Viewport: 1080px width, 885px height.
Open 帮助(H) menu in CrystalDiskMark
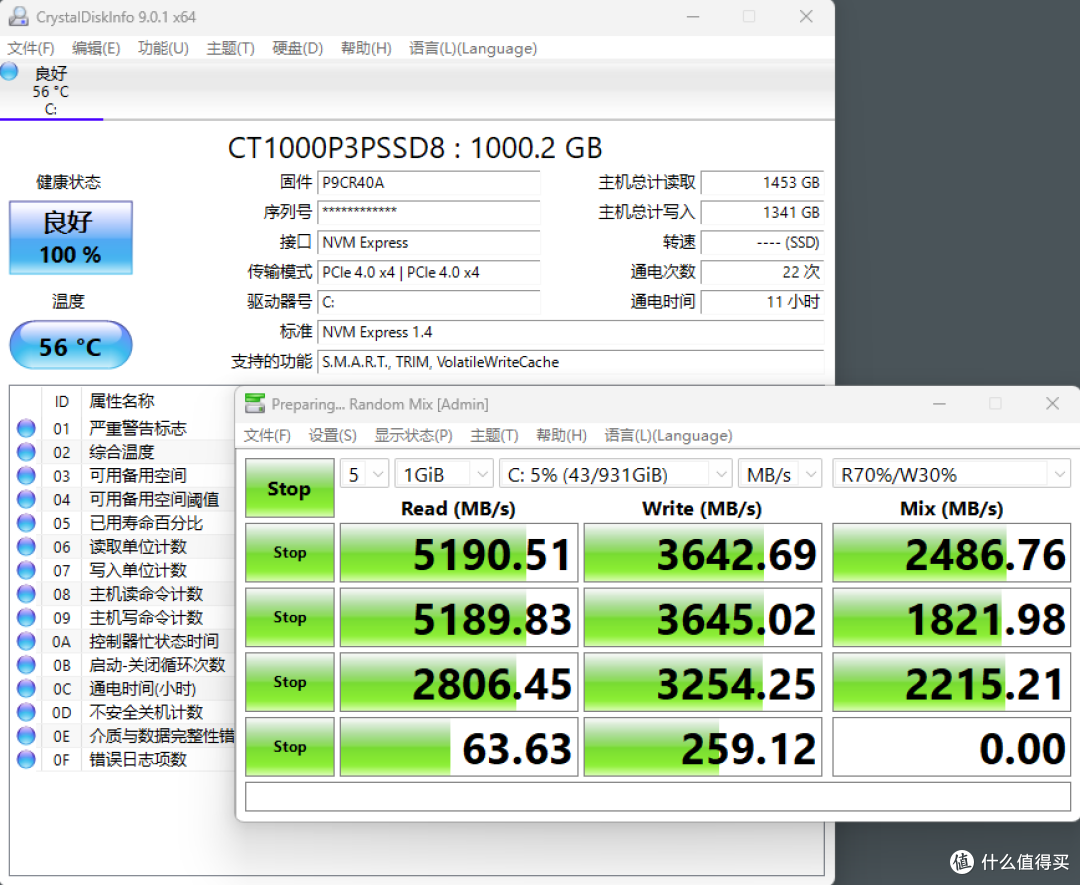(x=561, y=435)
